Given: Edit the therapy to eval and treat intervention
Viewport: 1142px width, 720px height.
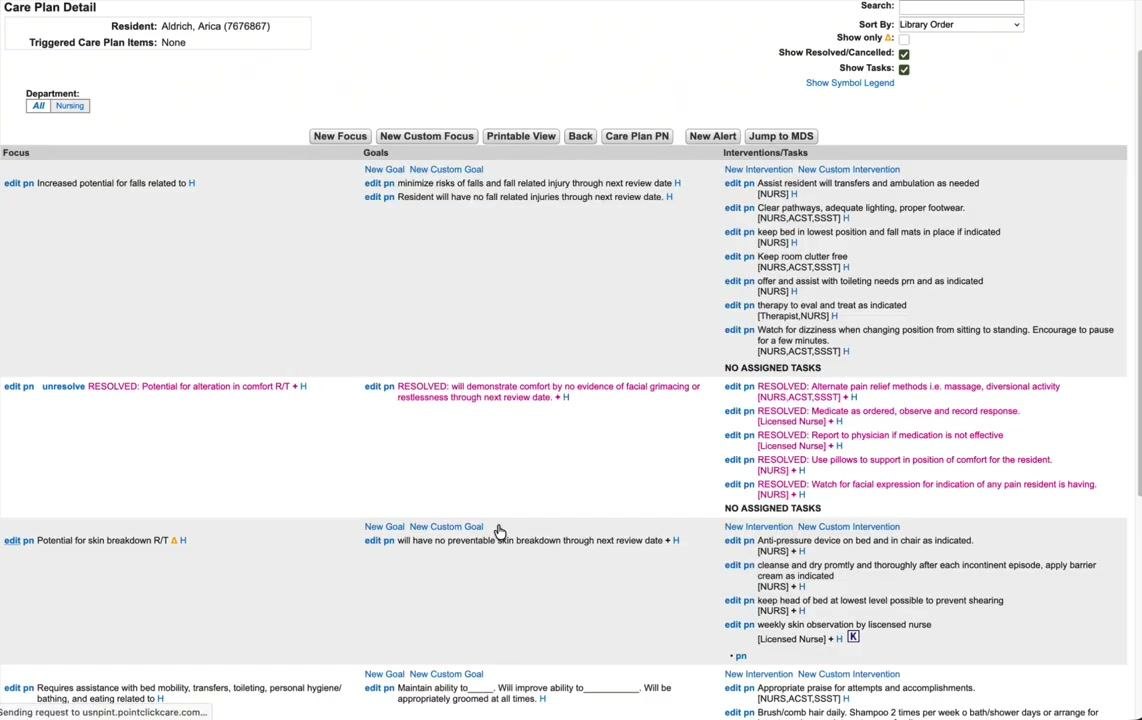Looking at the screenshot, I should (x=733, y=306).
